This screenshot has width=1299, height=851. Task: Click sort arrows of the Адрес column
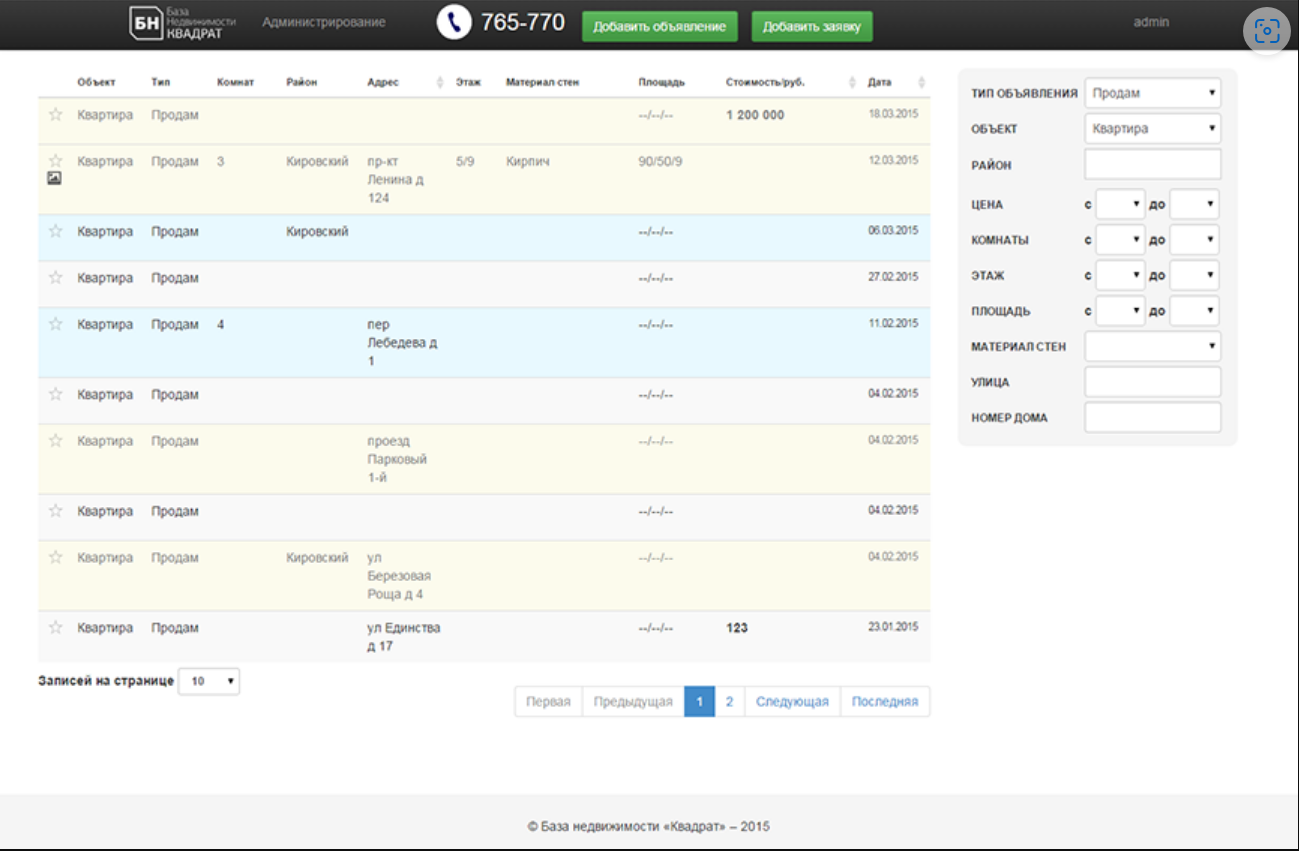pyautogui.click(x=440, y=82)
